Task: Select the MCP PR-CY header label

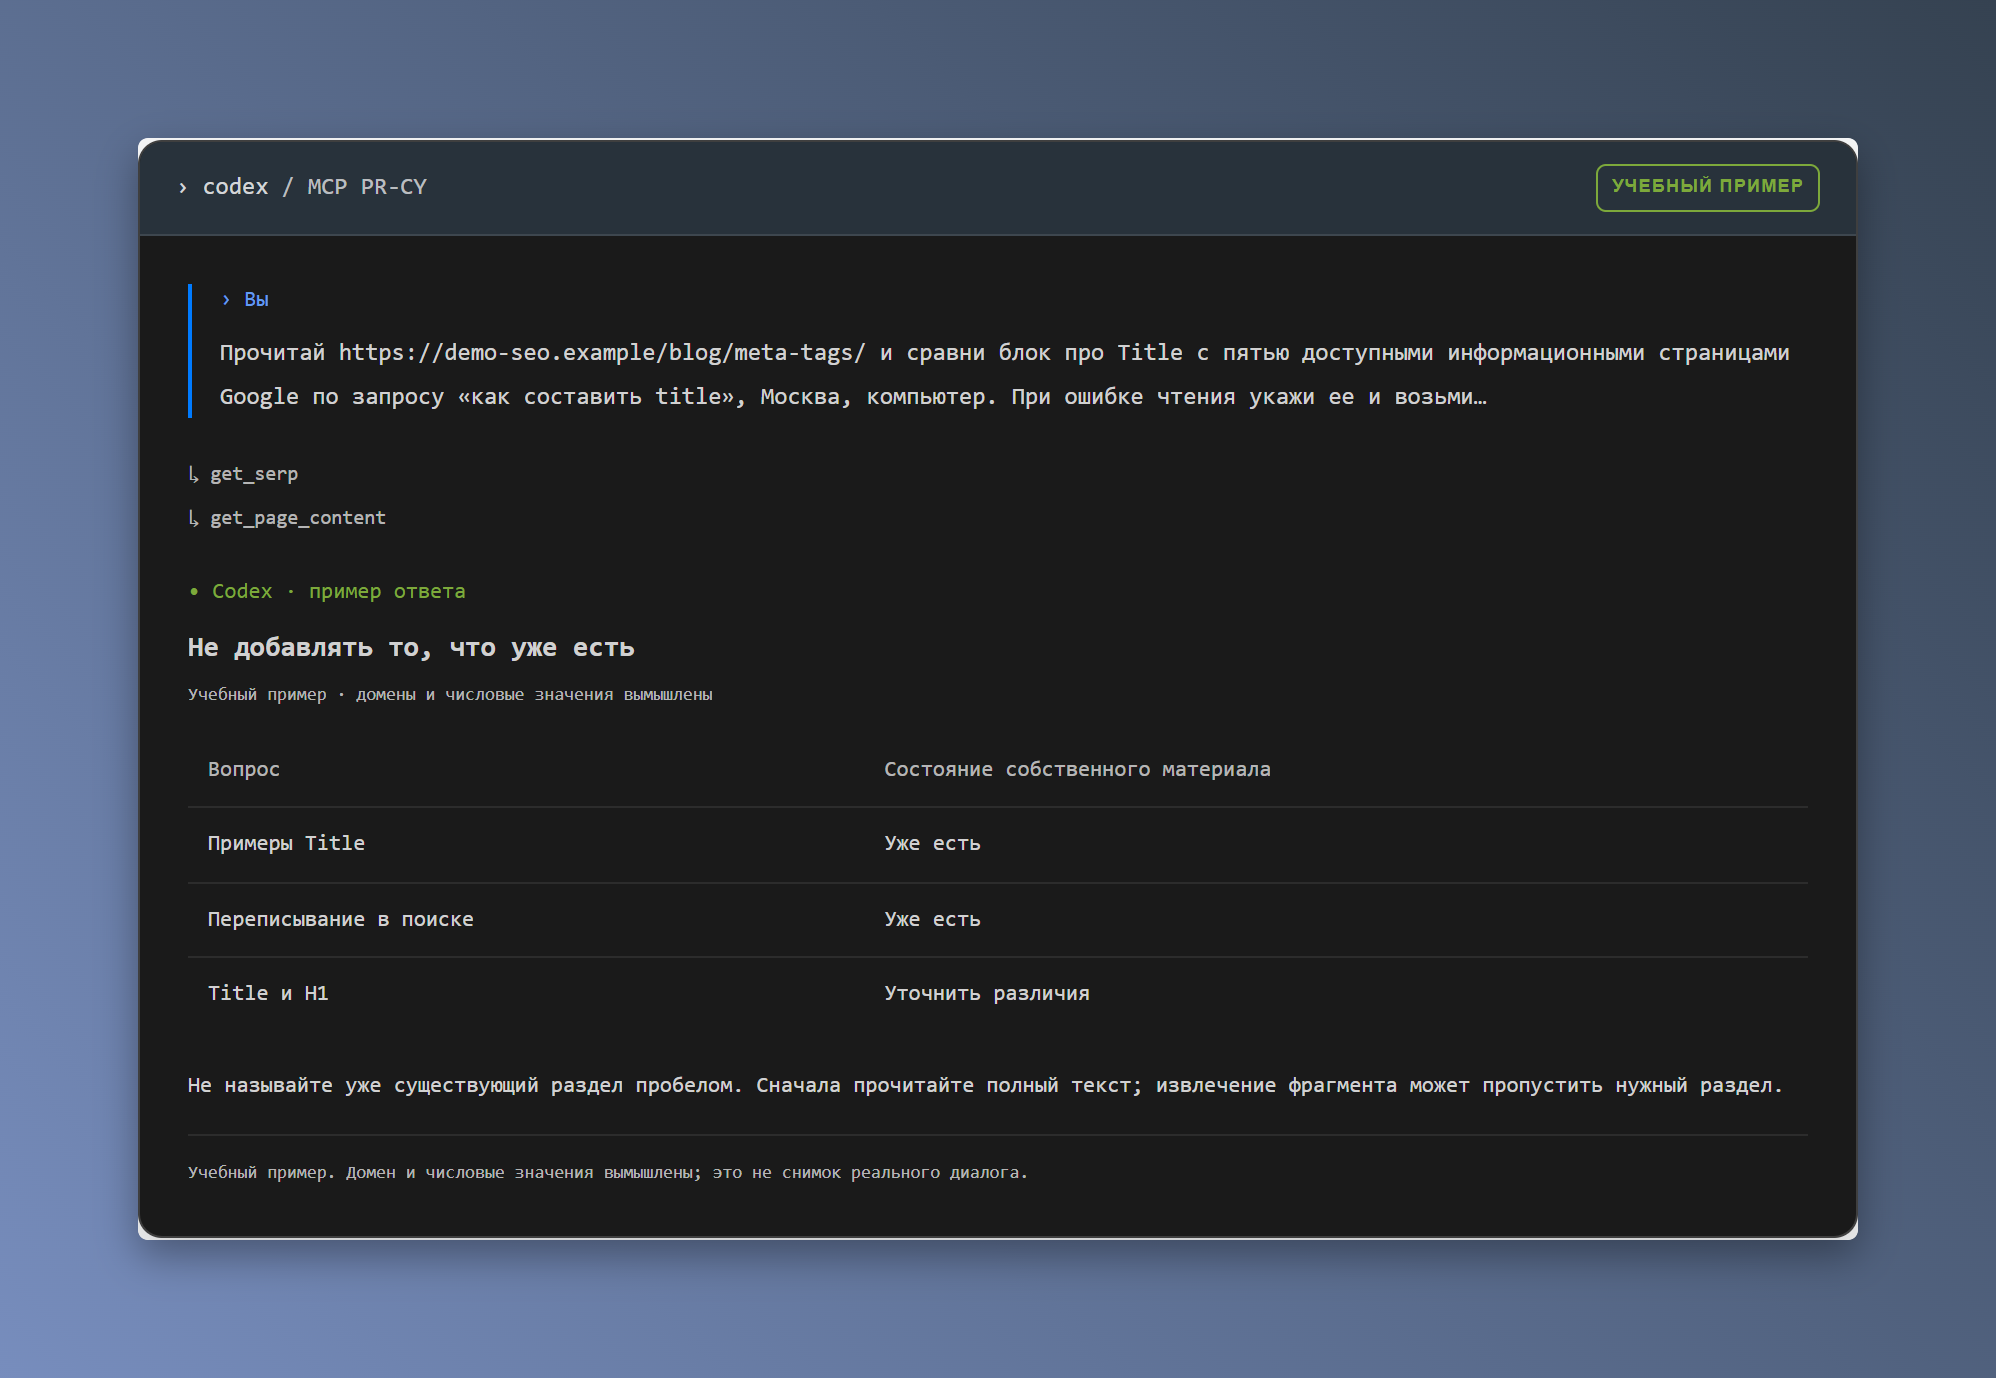Action: (367, 187)
